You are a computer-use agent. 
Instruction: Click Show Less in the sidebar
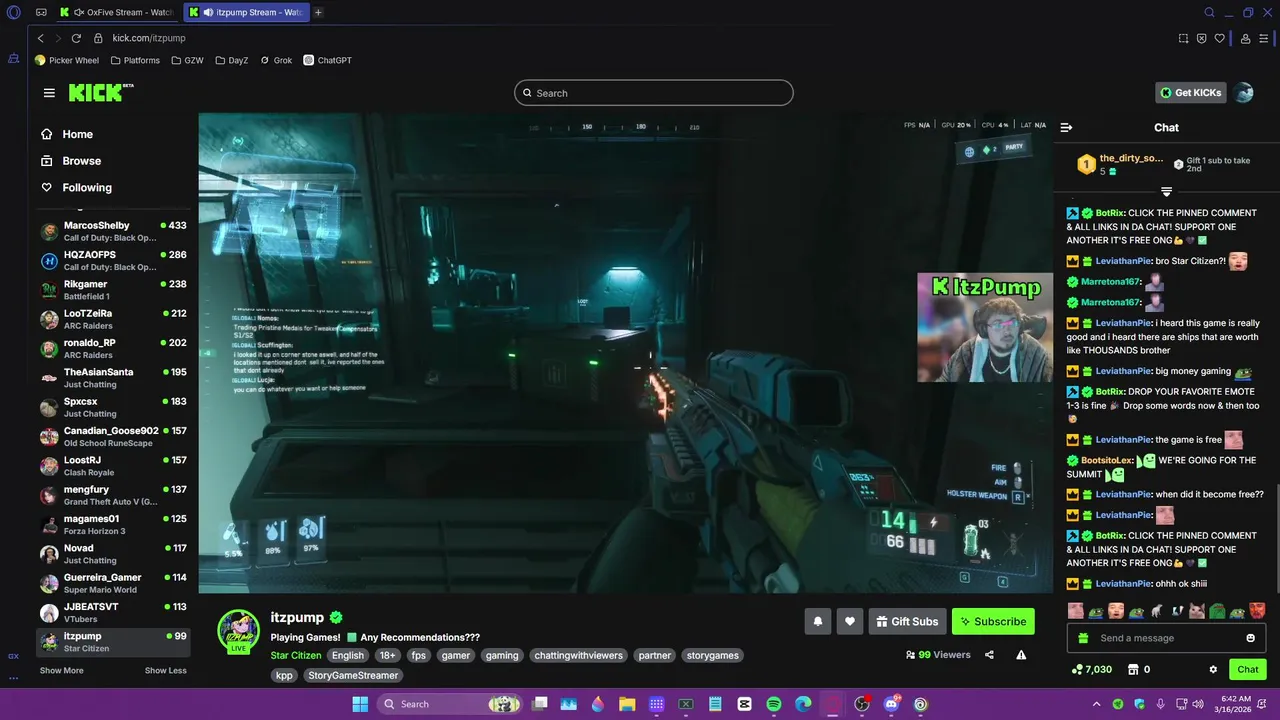(x=166, y=670)
